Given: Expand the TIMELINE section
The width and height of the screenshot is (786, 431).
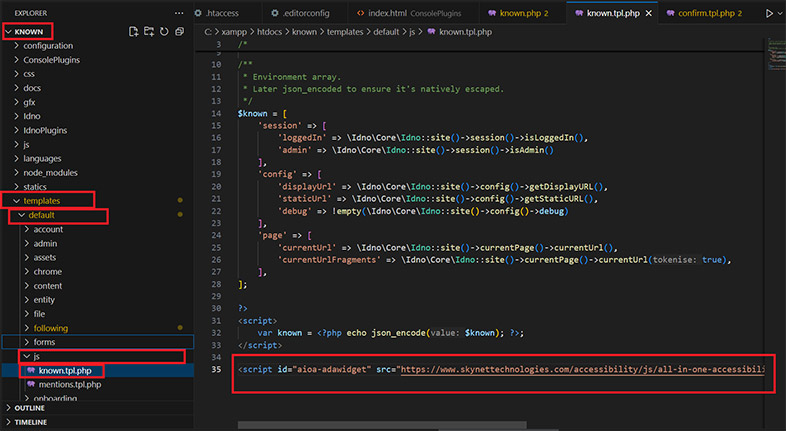Looking at the screenshot, I should coord(30,422).
